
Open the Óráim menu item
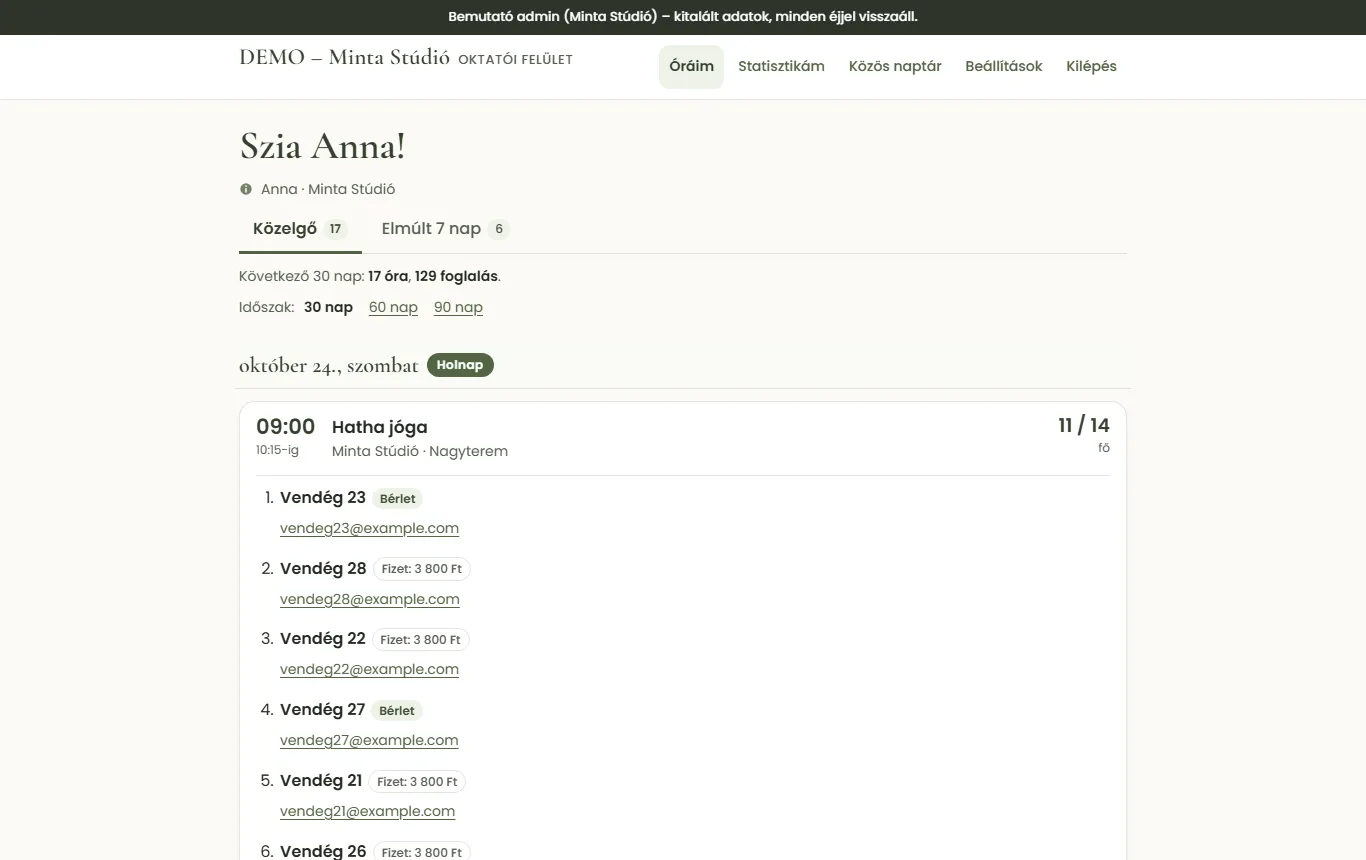click(x=691, y=66)
